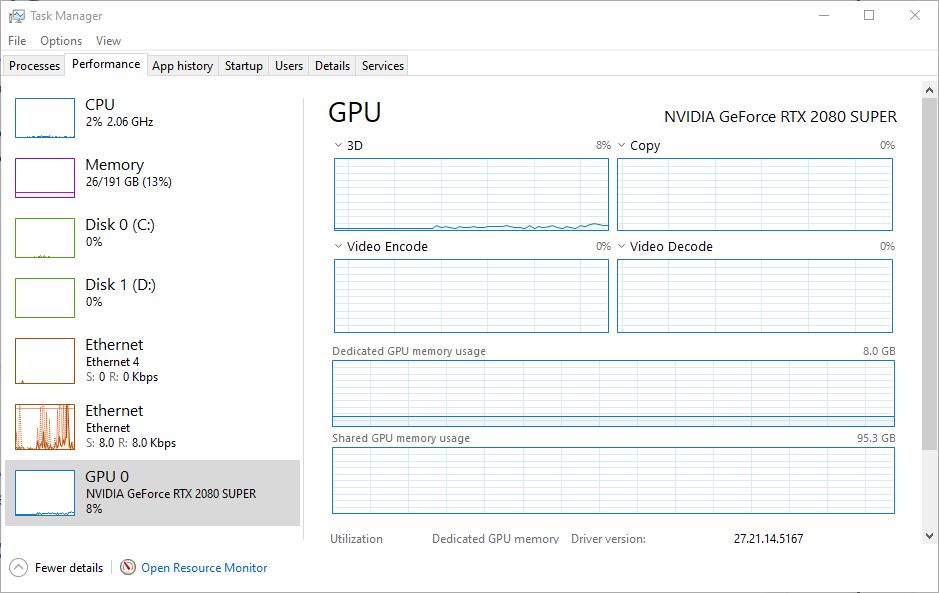939x593 pixels.
Task: Click the chevron circle beside Fewer details
Action: (x=15, y=567)
